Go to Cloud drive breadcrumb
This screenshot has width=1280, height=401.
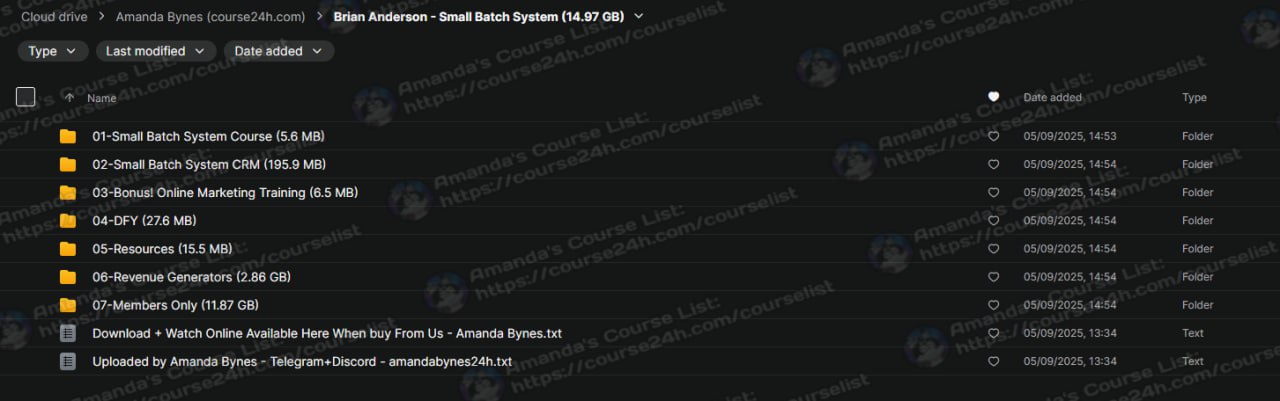[54, 17]
